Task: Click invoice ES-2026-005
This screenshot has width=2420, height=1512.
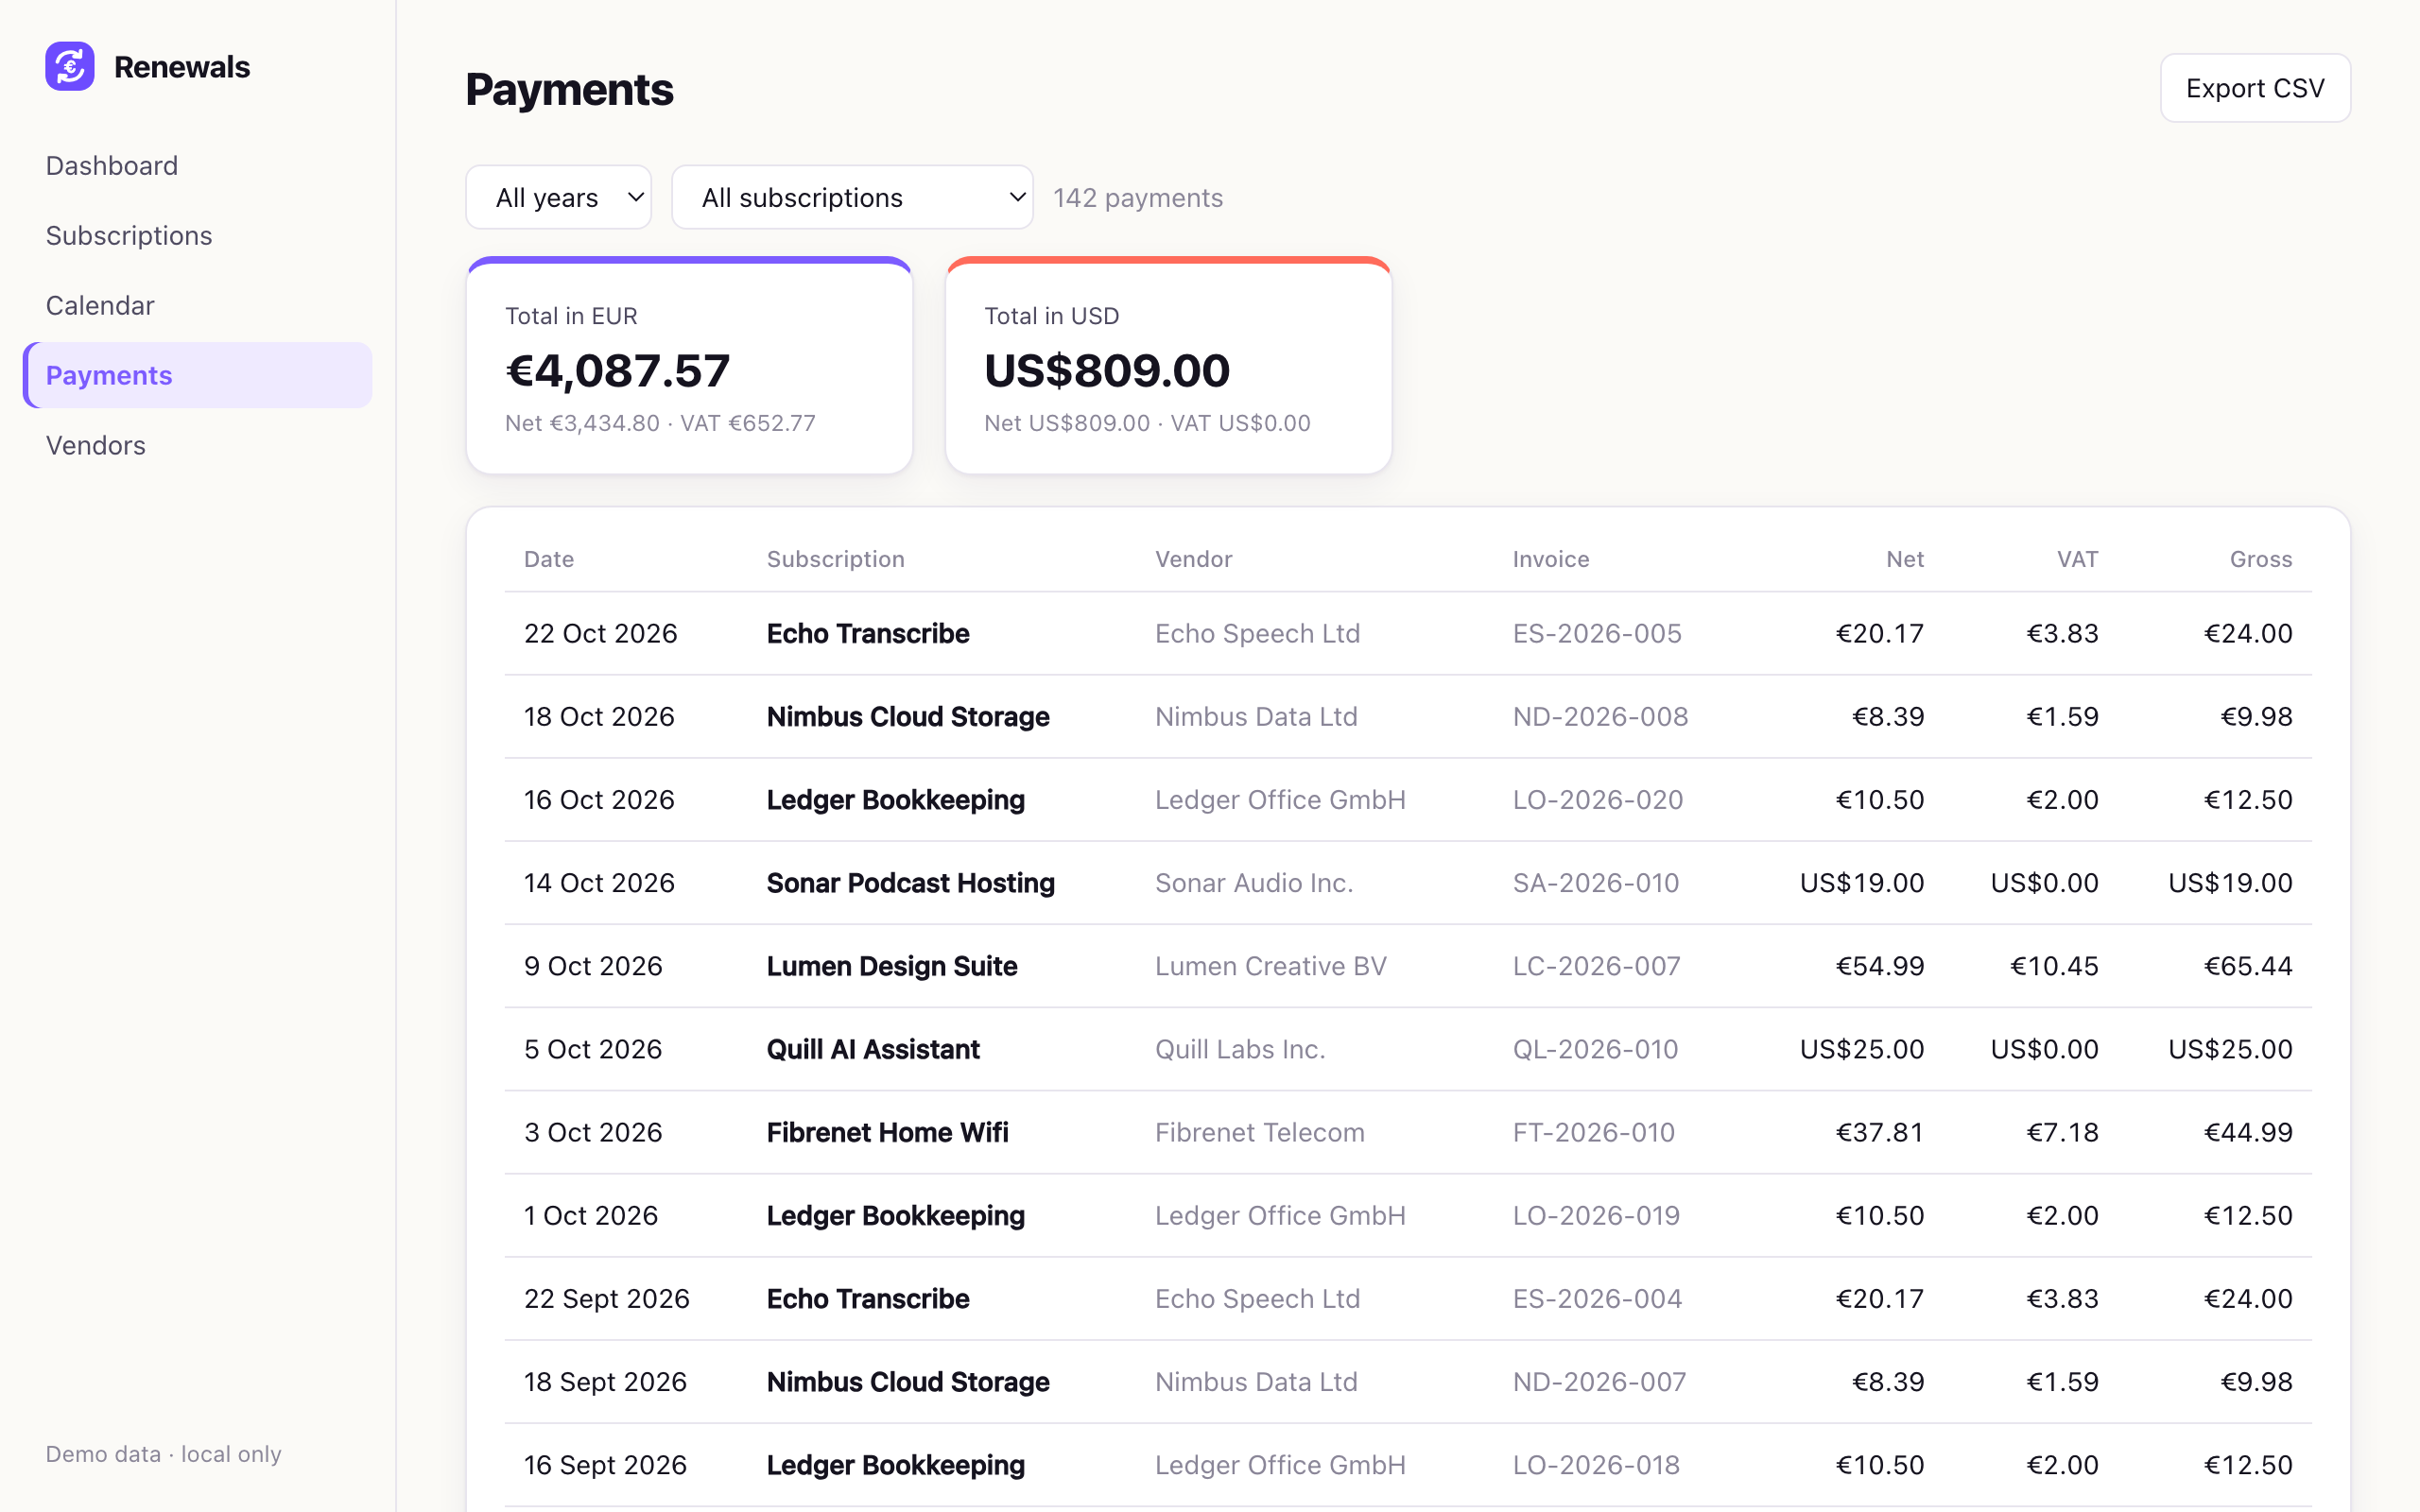Action: tap(1597, 633)
